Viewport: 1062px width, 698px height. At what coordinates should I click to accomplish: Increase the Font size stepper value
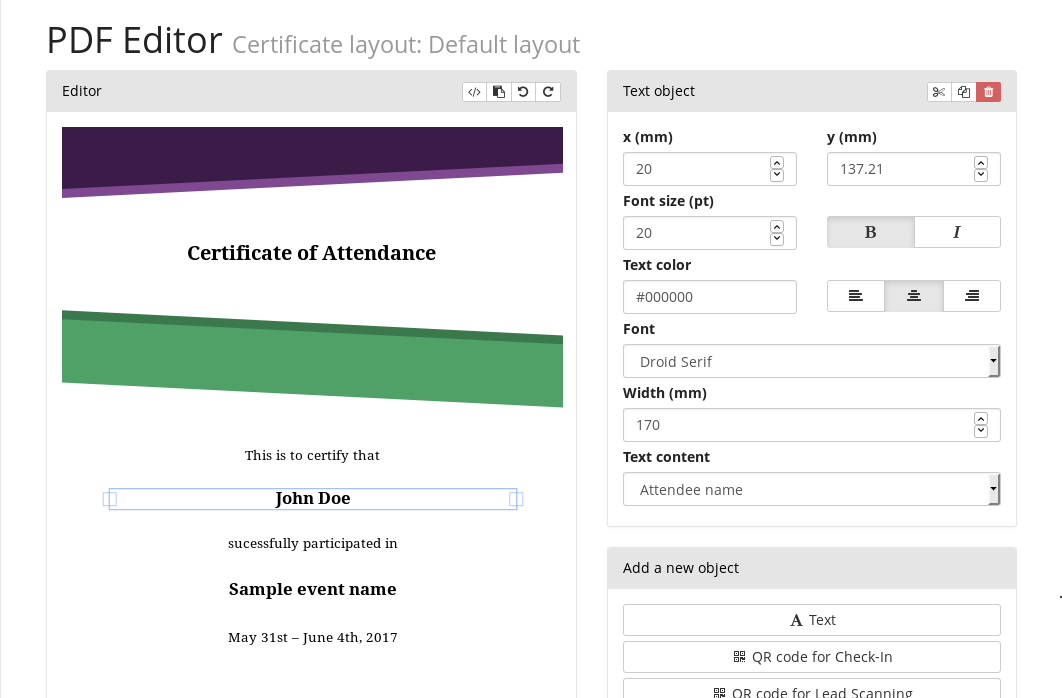point(777,226)
